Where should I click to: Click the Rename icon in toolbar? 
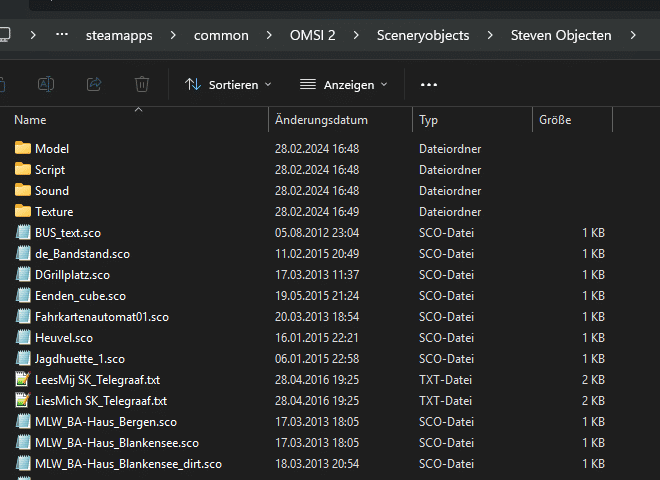pos(46,85)
